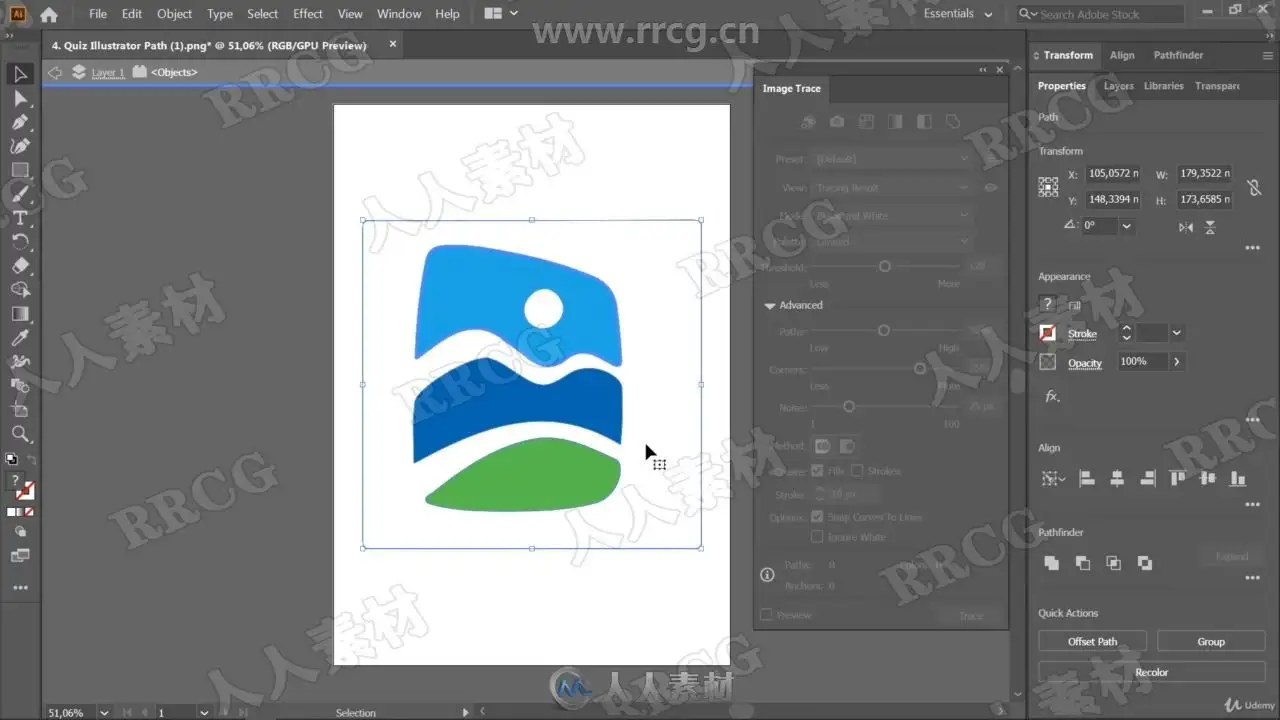Toggle Snap Curves To Lines checkbox
Image resolution: width=1280 pixels, height=720 pixels.
coord(817,517)
